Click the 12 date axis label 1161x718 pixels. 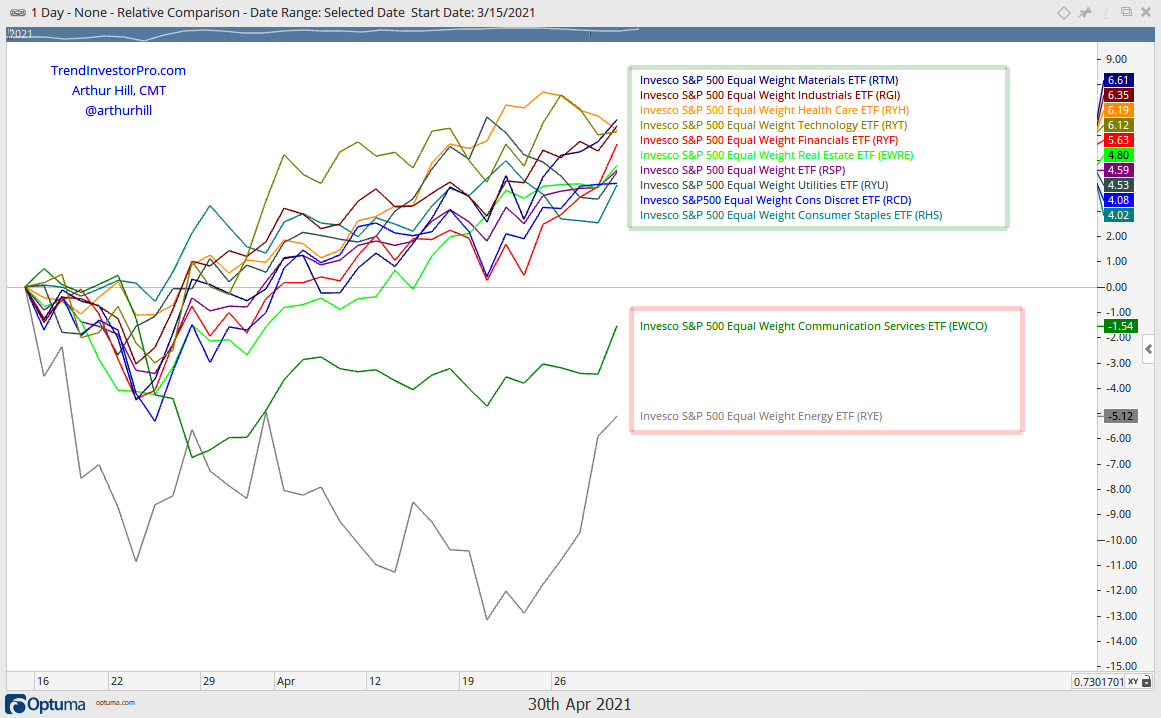pos(375,681)
